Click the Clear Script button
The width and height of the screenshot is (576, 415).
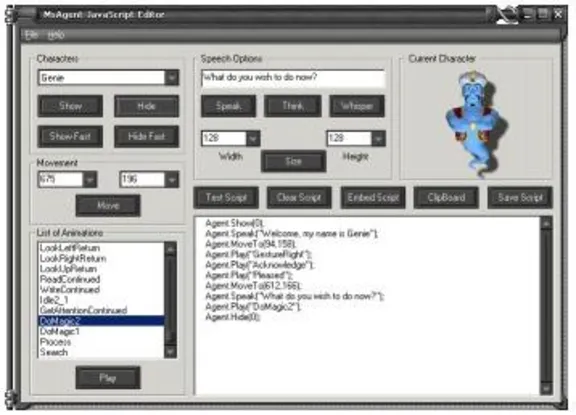[x=299, y=198]
